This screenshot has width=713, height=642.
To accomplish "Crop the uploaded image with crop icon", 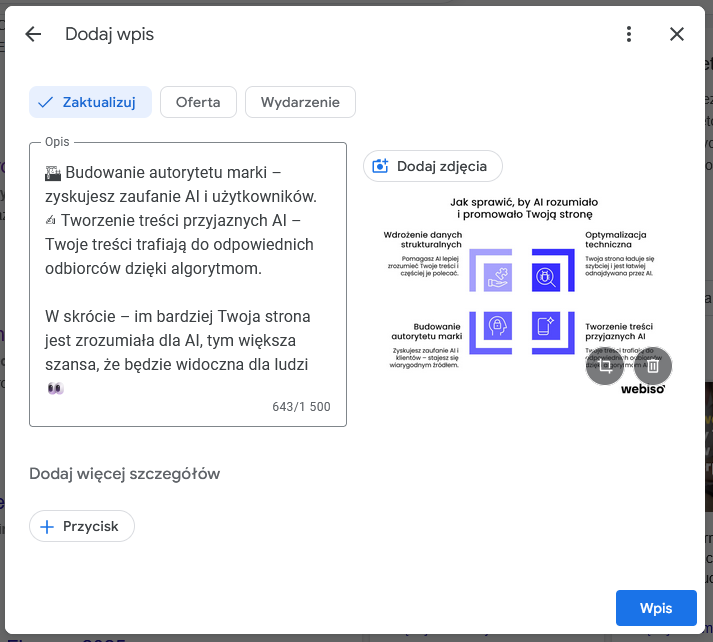I will click(605, 366).
